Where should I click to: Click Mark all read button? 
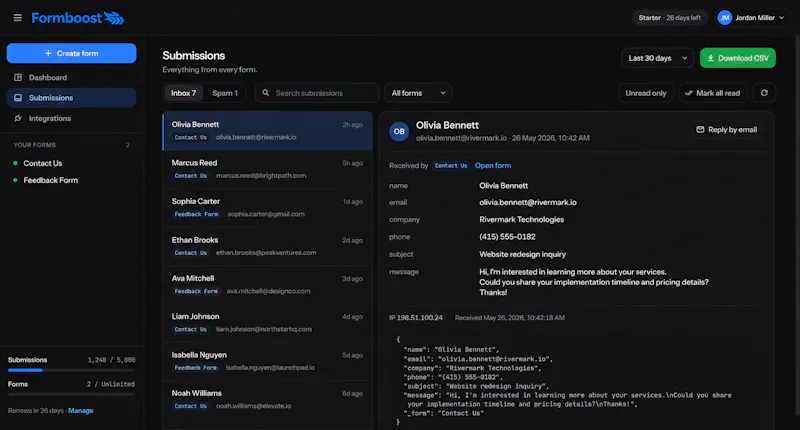pyautogui.click(x=712, y=93)
